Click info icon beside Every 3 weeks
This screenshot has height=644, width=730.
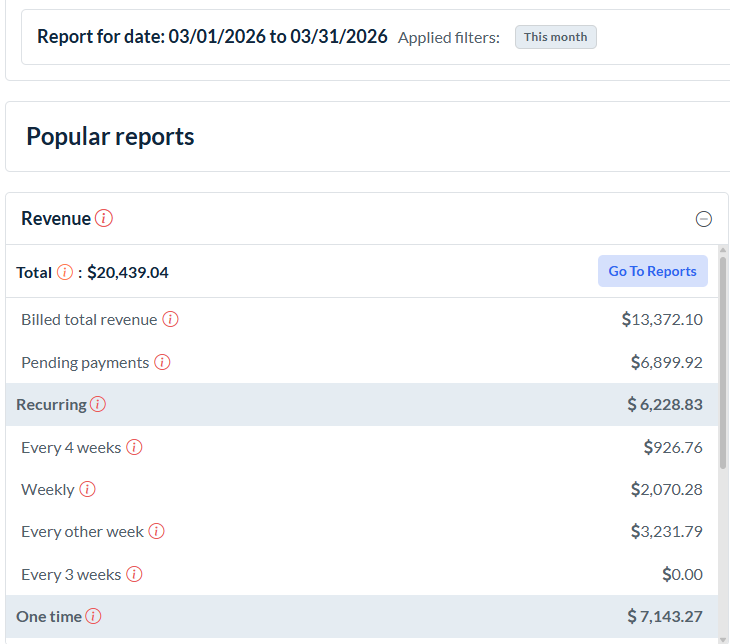pos(134,574)
